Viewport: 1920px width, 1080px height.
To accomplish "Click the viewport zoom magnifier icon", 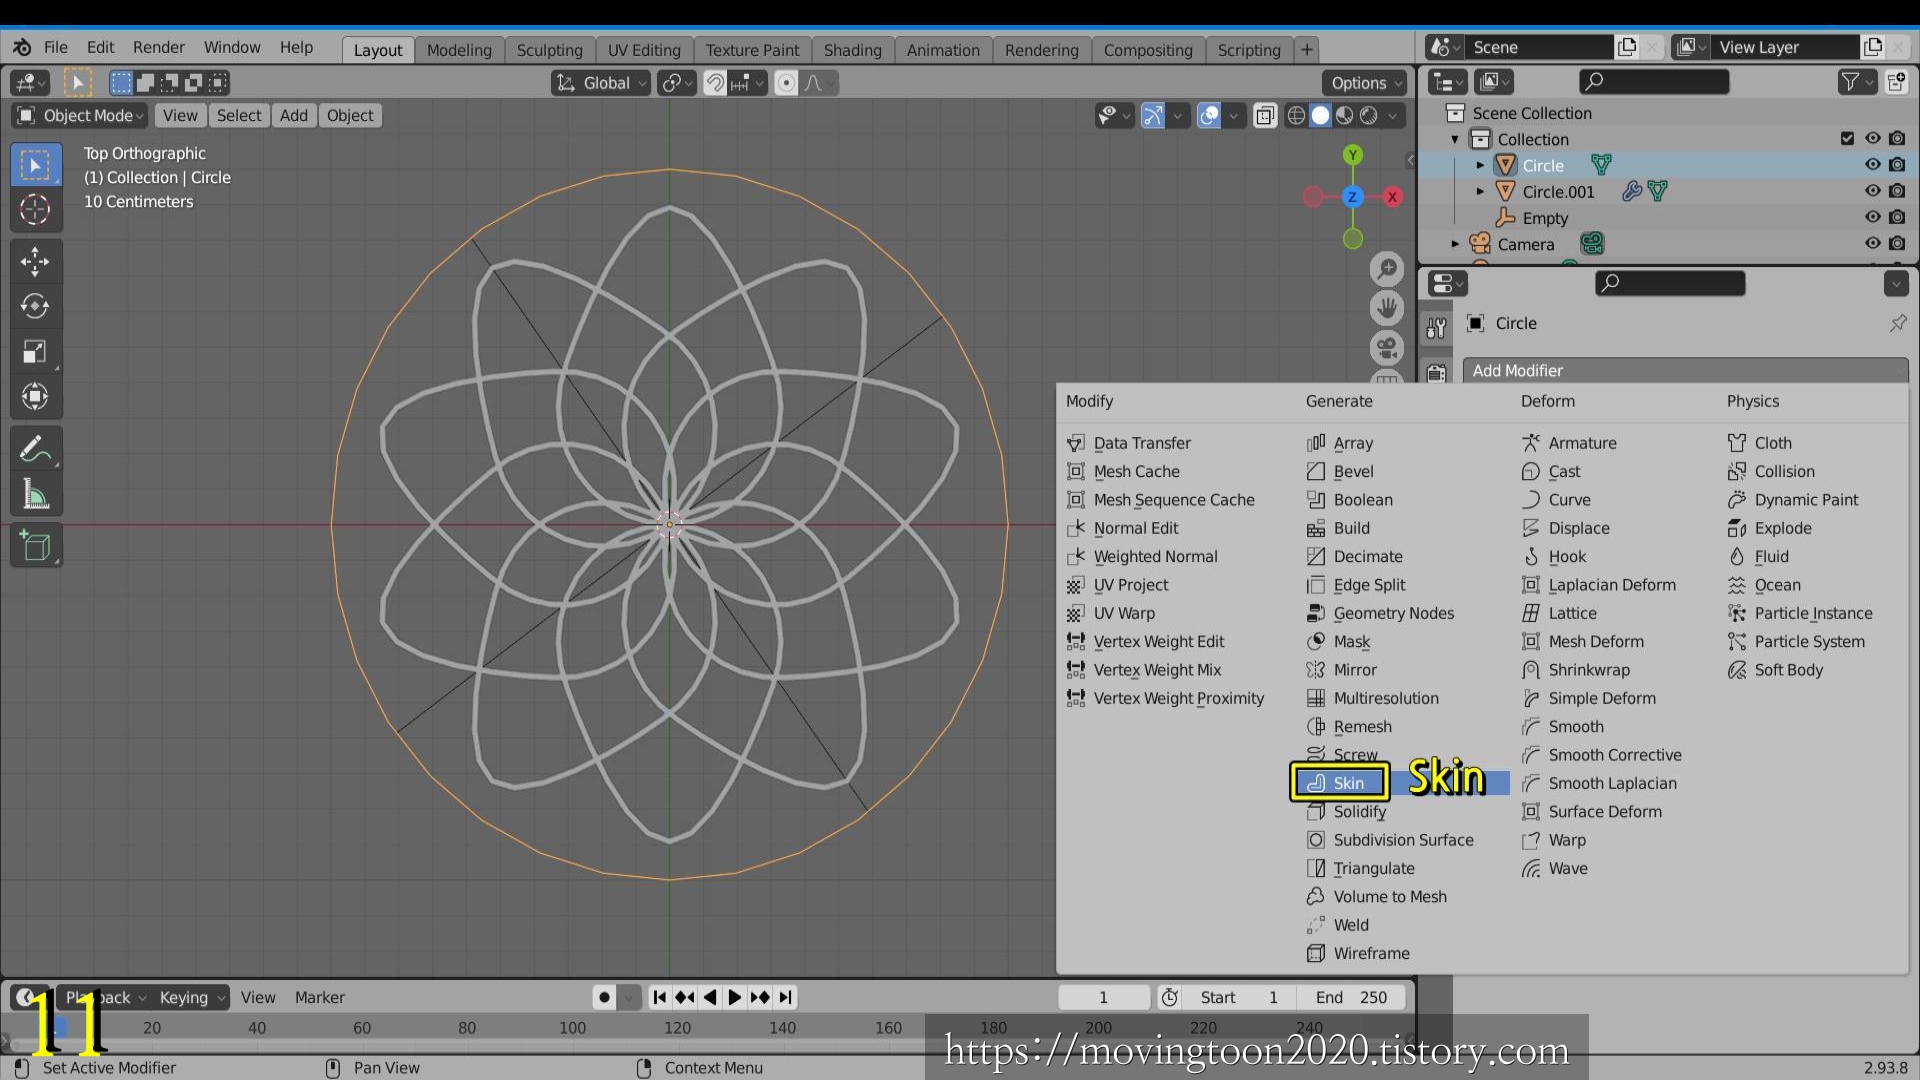I will point(1387,268).
